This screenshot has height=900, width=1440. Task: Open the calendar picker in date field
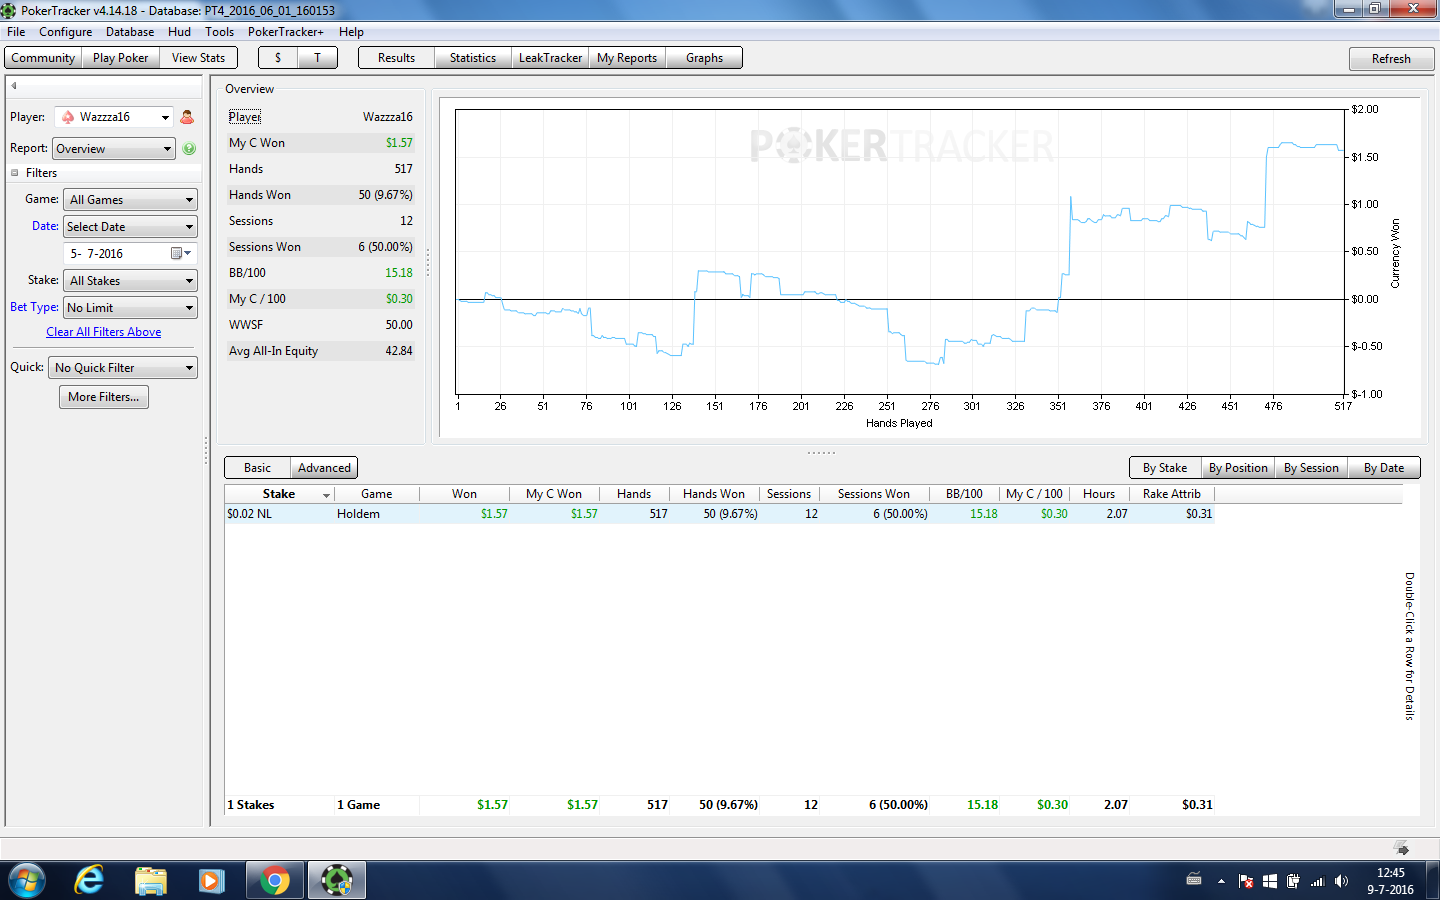point(180,254)
